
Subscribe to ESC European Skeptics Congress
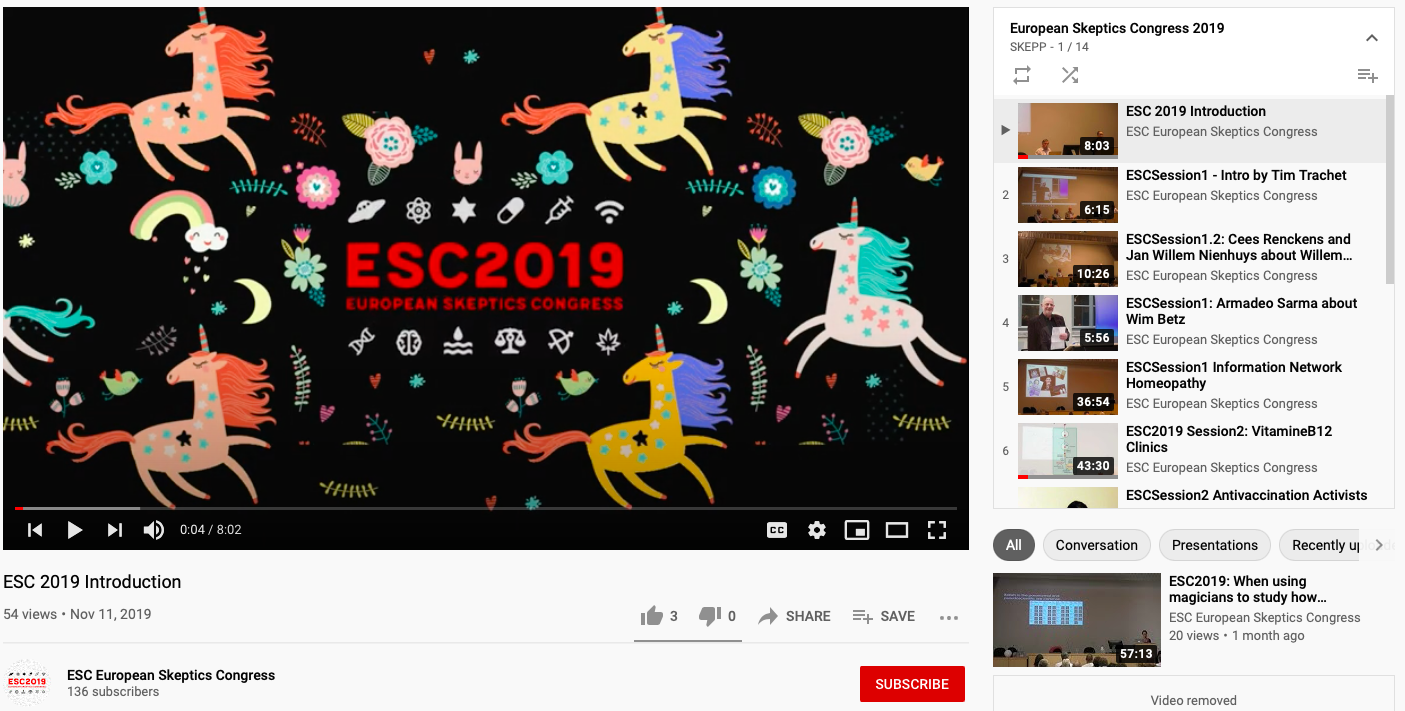coord(912,684)
